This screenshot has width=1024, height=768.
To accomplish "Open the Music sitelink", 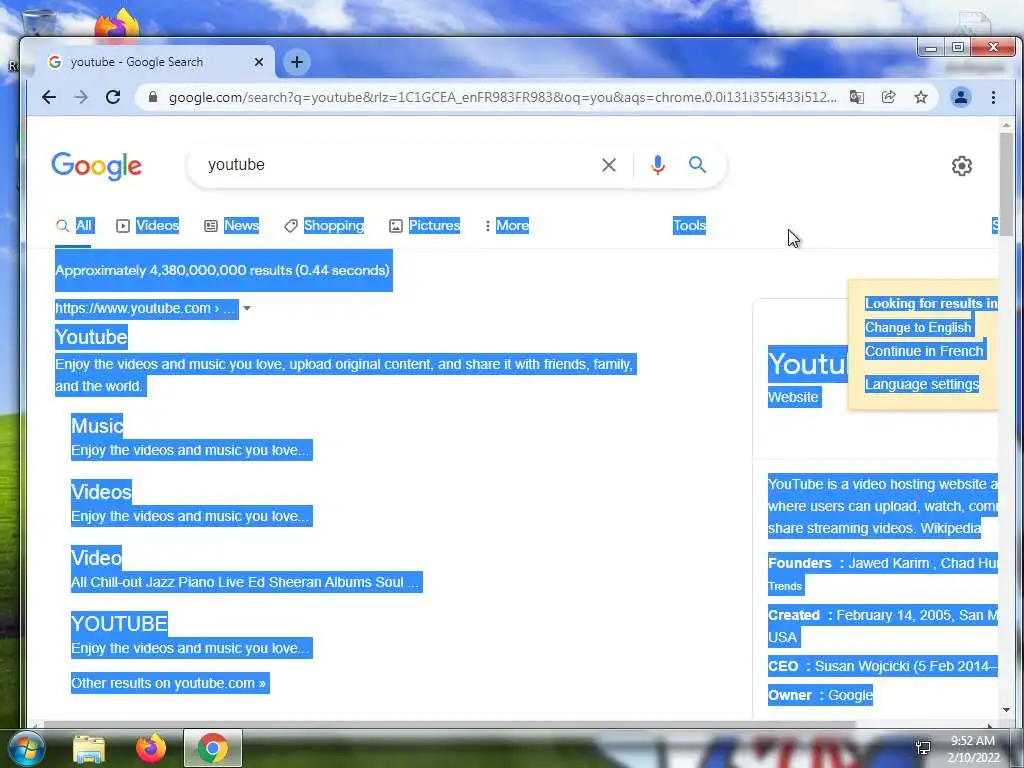I will coord(97,426).
